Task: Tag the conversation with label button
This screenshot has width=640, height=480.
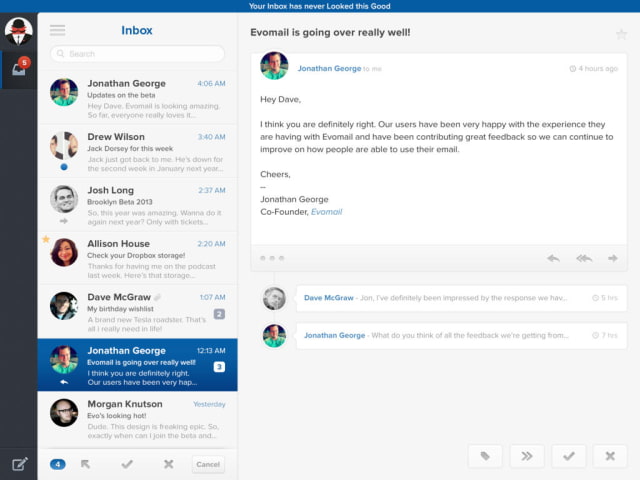Action: (x=485, y=456)
